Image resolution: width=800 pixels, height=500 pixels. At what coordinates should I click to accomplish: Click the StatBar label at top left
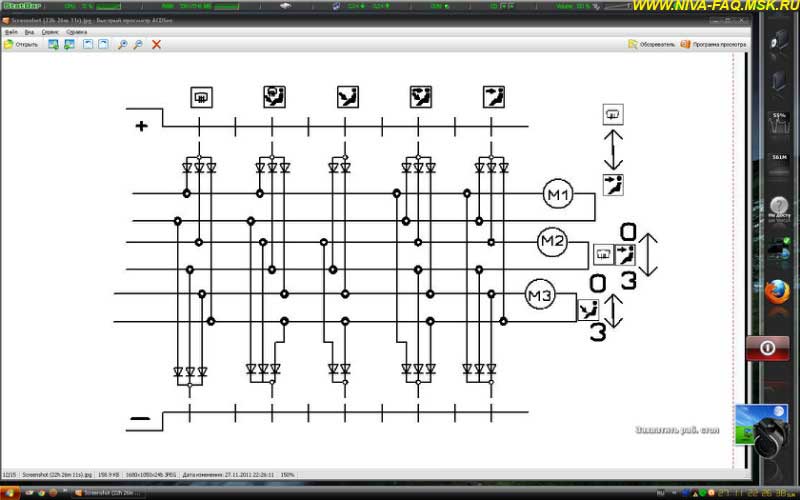pos(22,6)
